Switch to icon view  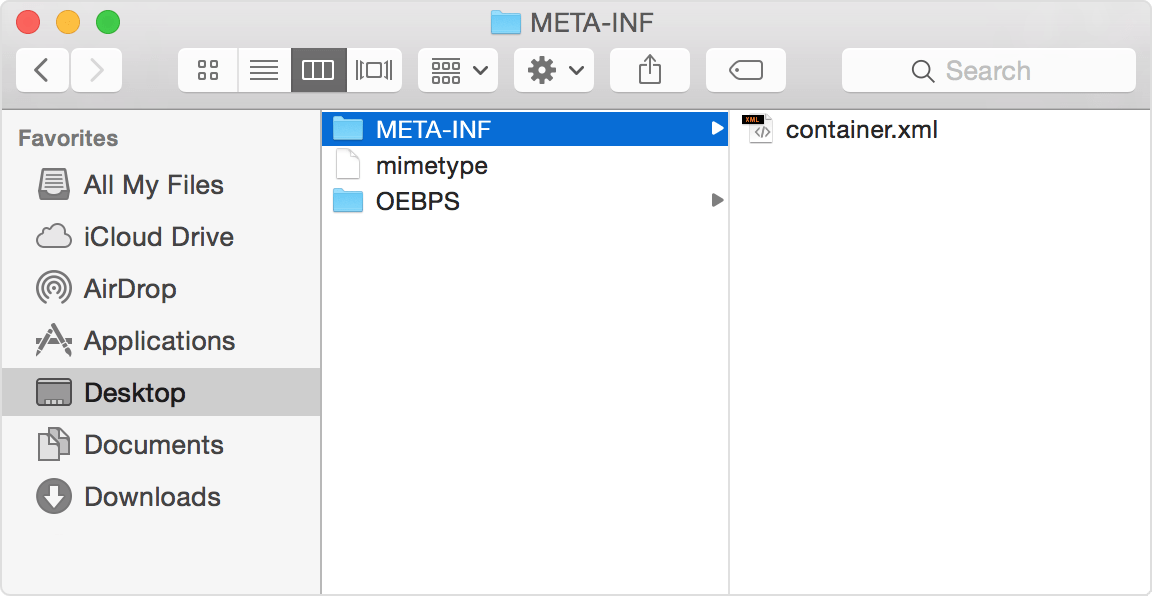[208, 70]
